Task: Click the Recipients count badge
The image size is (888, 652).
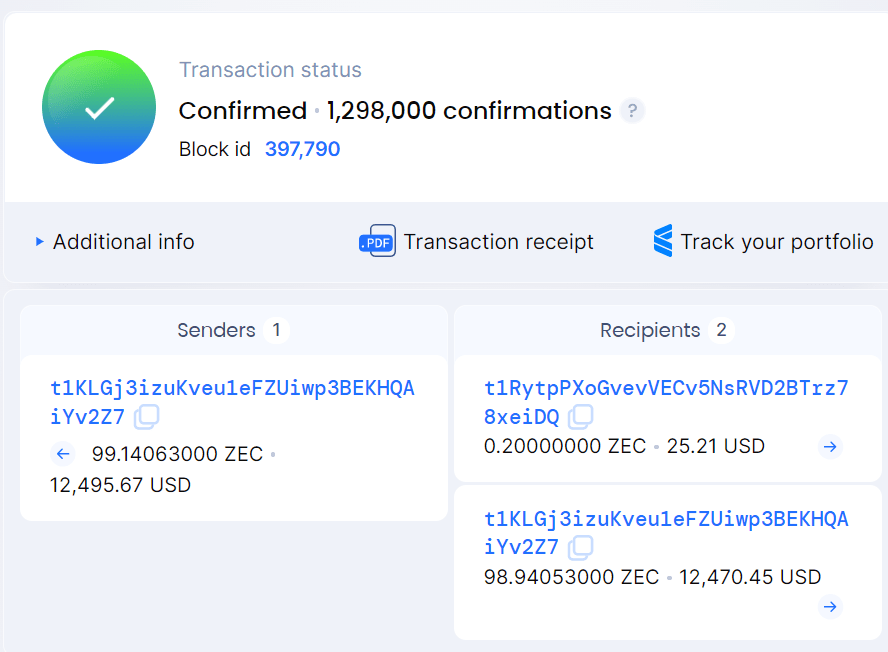Action: click(x=721, y=330)
